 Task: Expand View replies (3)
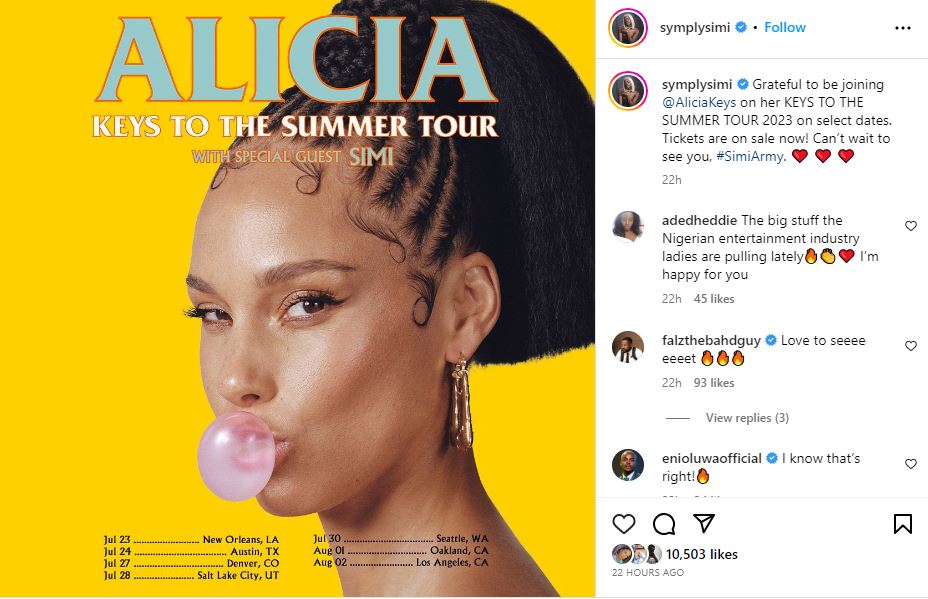747,418
